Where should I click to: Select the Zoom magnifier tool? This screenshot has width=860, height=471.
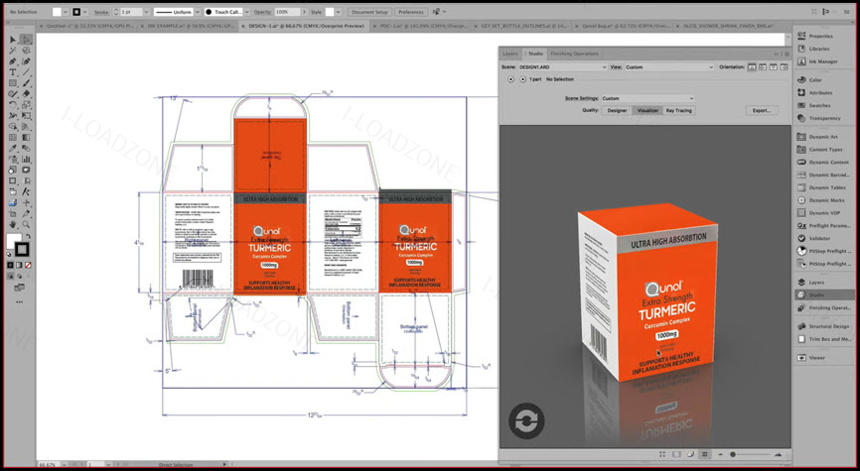coord(26,224)
